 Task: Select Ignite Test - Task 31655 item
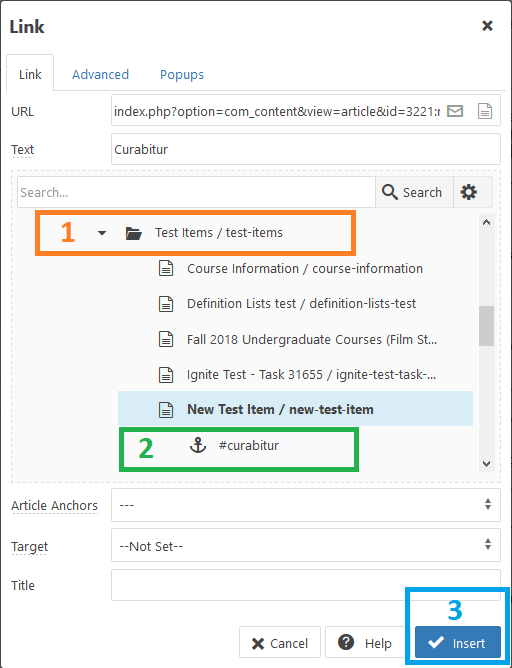click(311, 375)
